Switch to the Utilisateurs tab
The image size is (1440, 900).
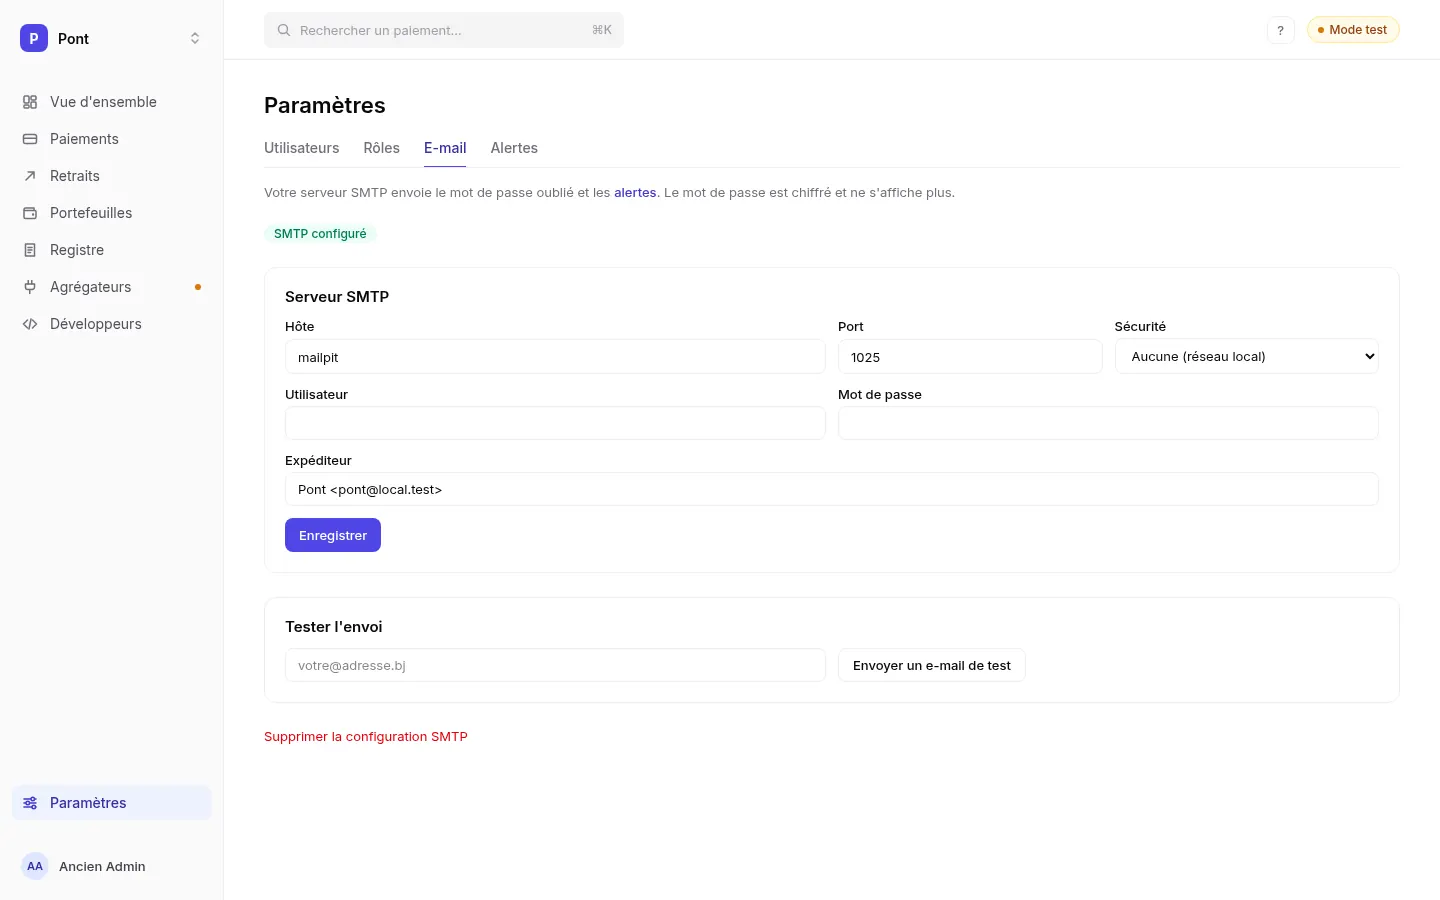pyautogui.click(x=301, y=148)
